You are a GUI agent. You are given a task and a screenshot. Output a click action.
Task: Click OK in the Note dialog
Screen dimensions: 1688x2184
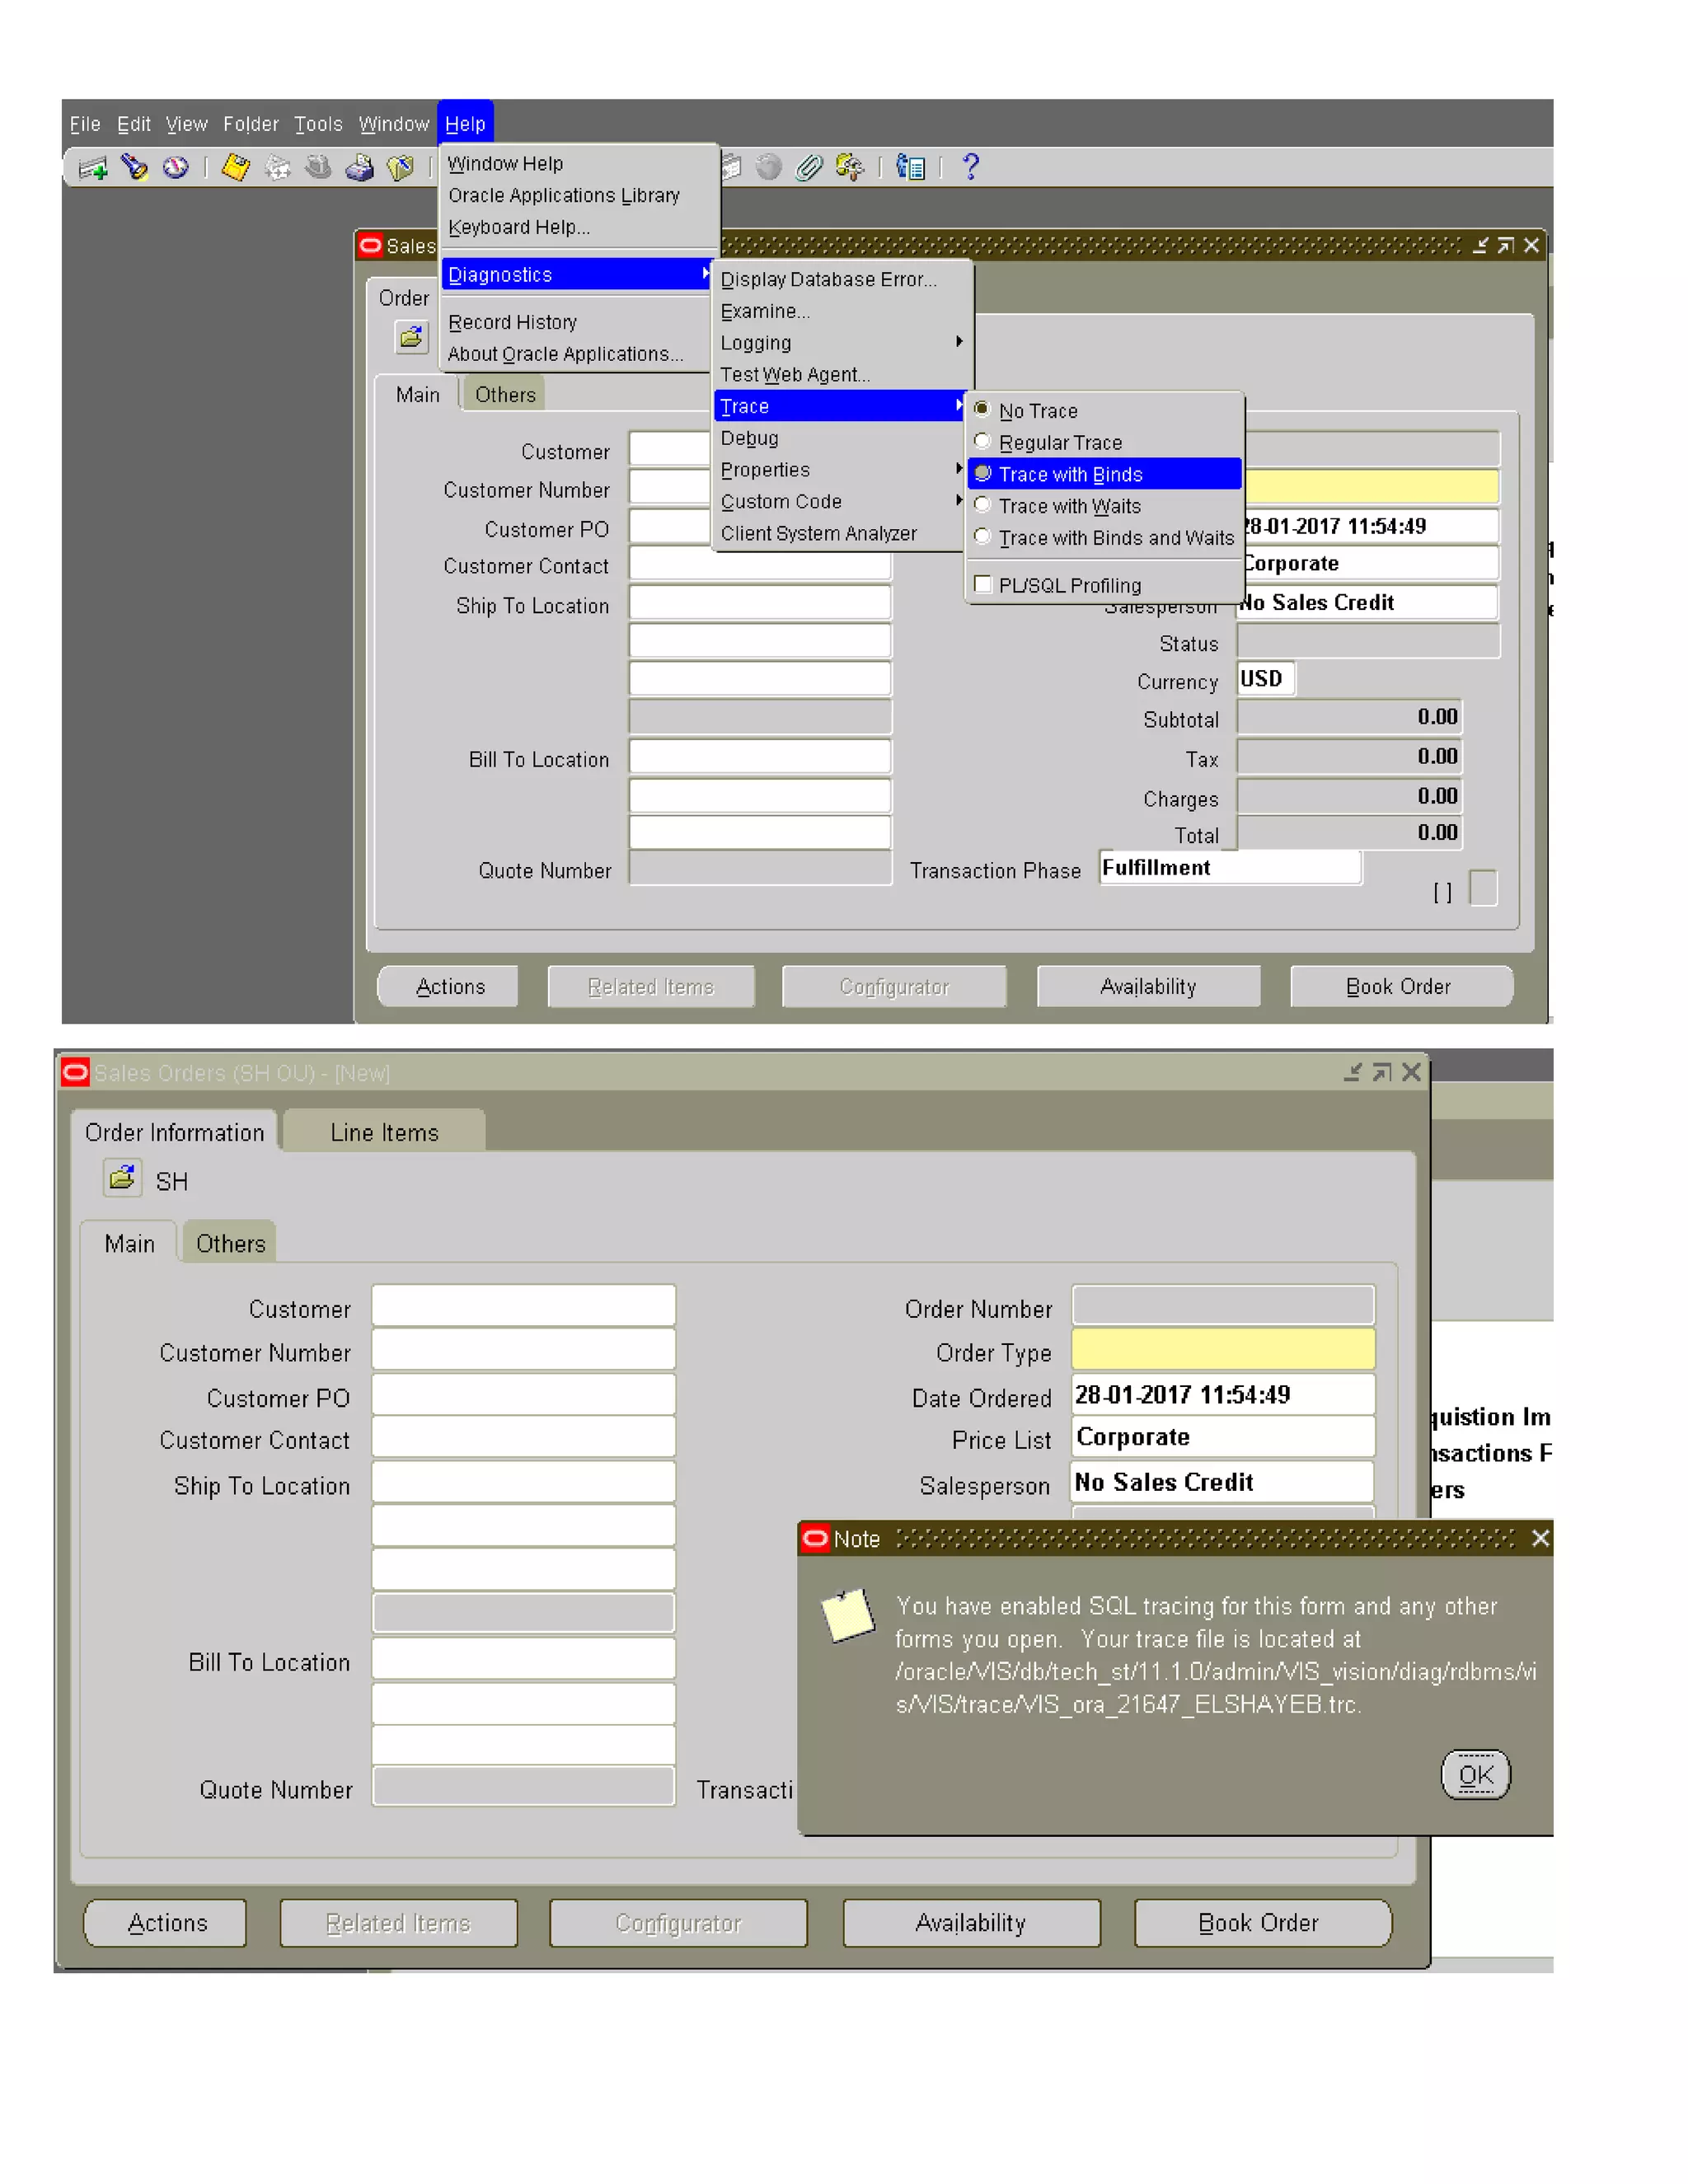1475,1776
